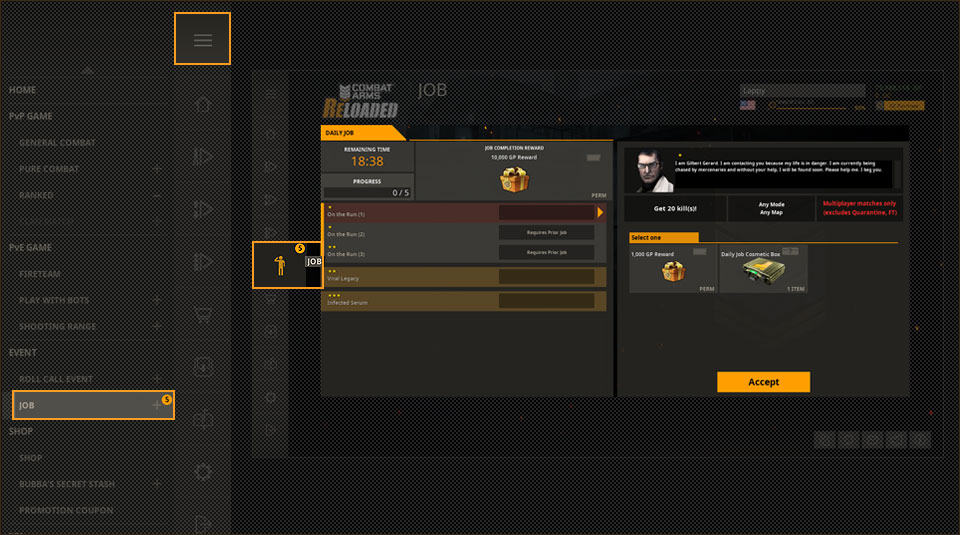Image resolution: width=960 pixels, height=535 pixels.
Task: Open the JOB menu entry
Action: click(93, 405)
